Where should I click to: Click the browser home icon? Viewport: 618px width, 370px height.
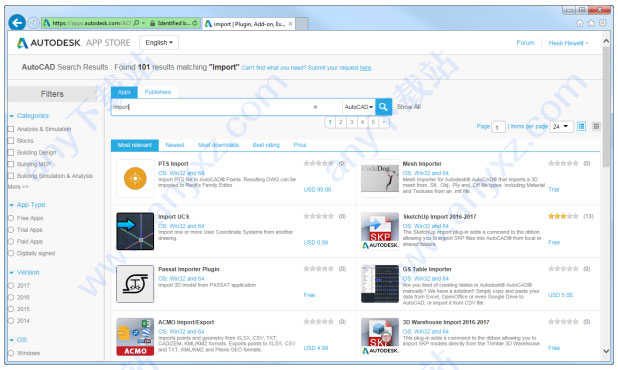579,23
